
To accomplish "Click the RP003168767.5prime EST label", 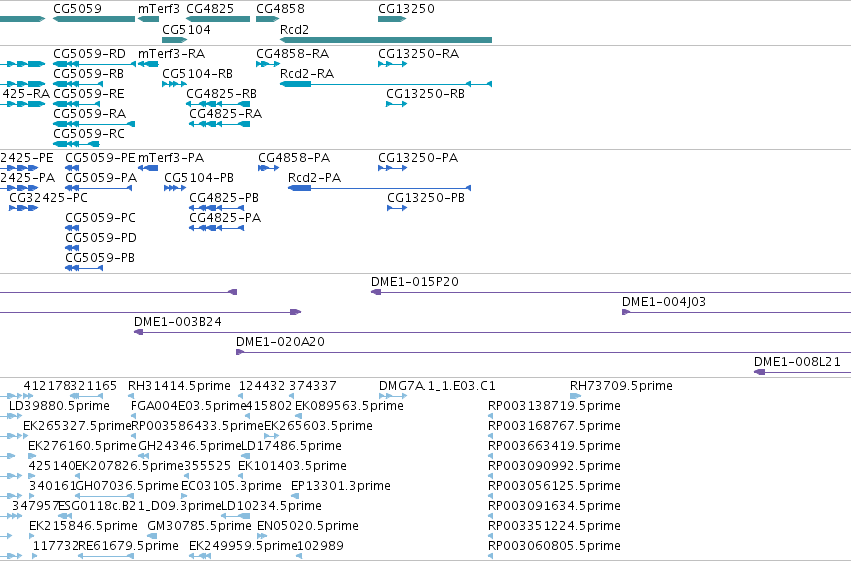I will click(554, 426).
